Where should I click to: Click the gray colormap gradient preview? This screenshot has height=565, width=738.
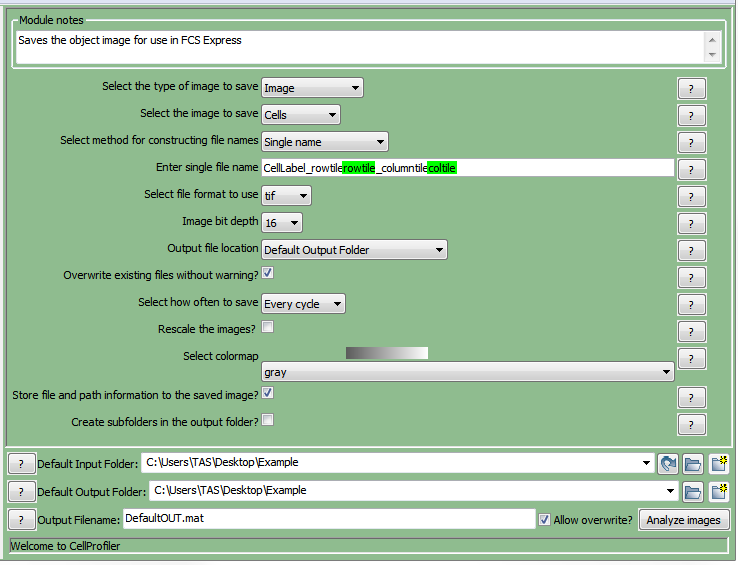tap(386, 353)
